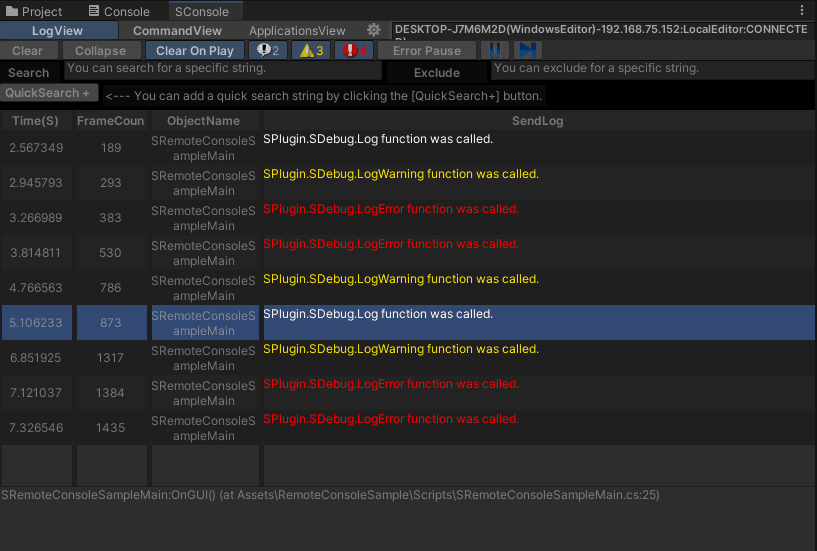
Task: Toggle the warning log count filter
Action: (x=311, y=50)
